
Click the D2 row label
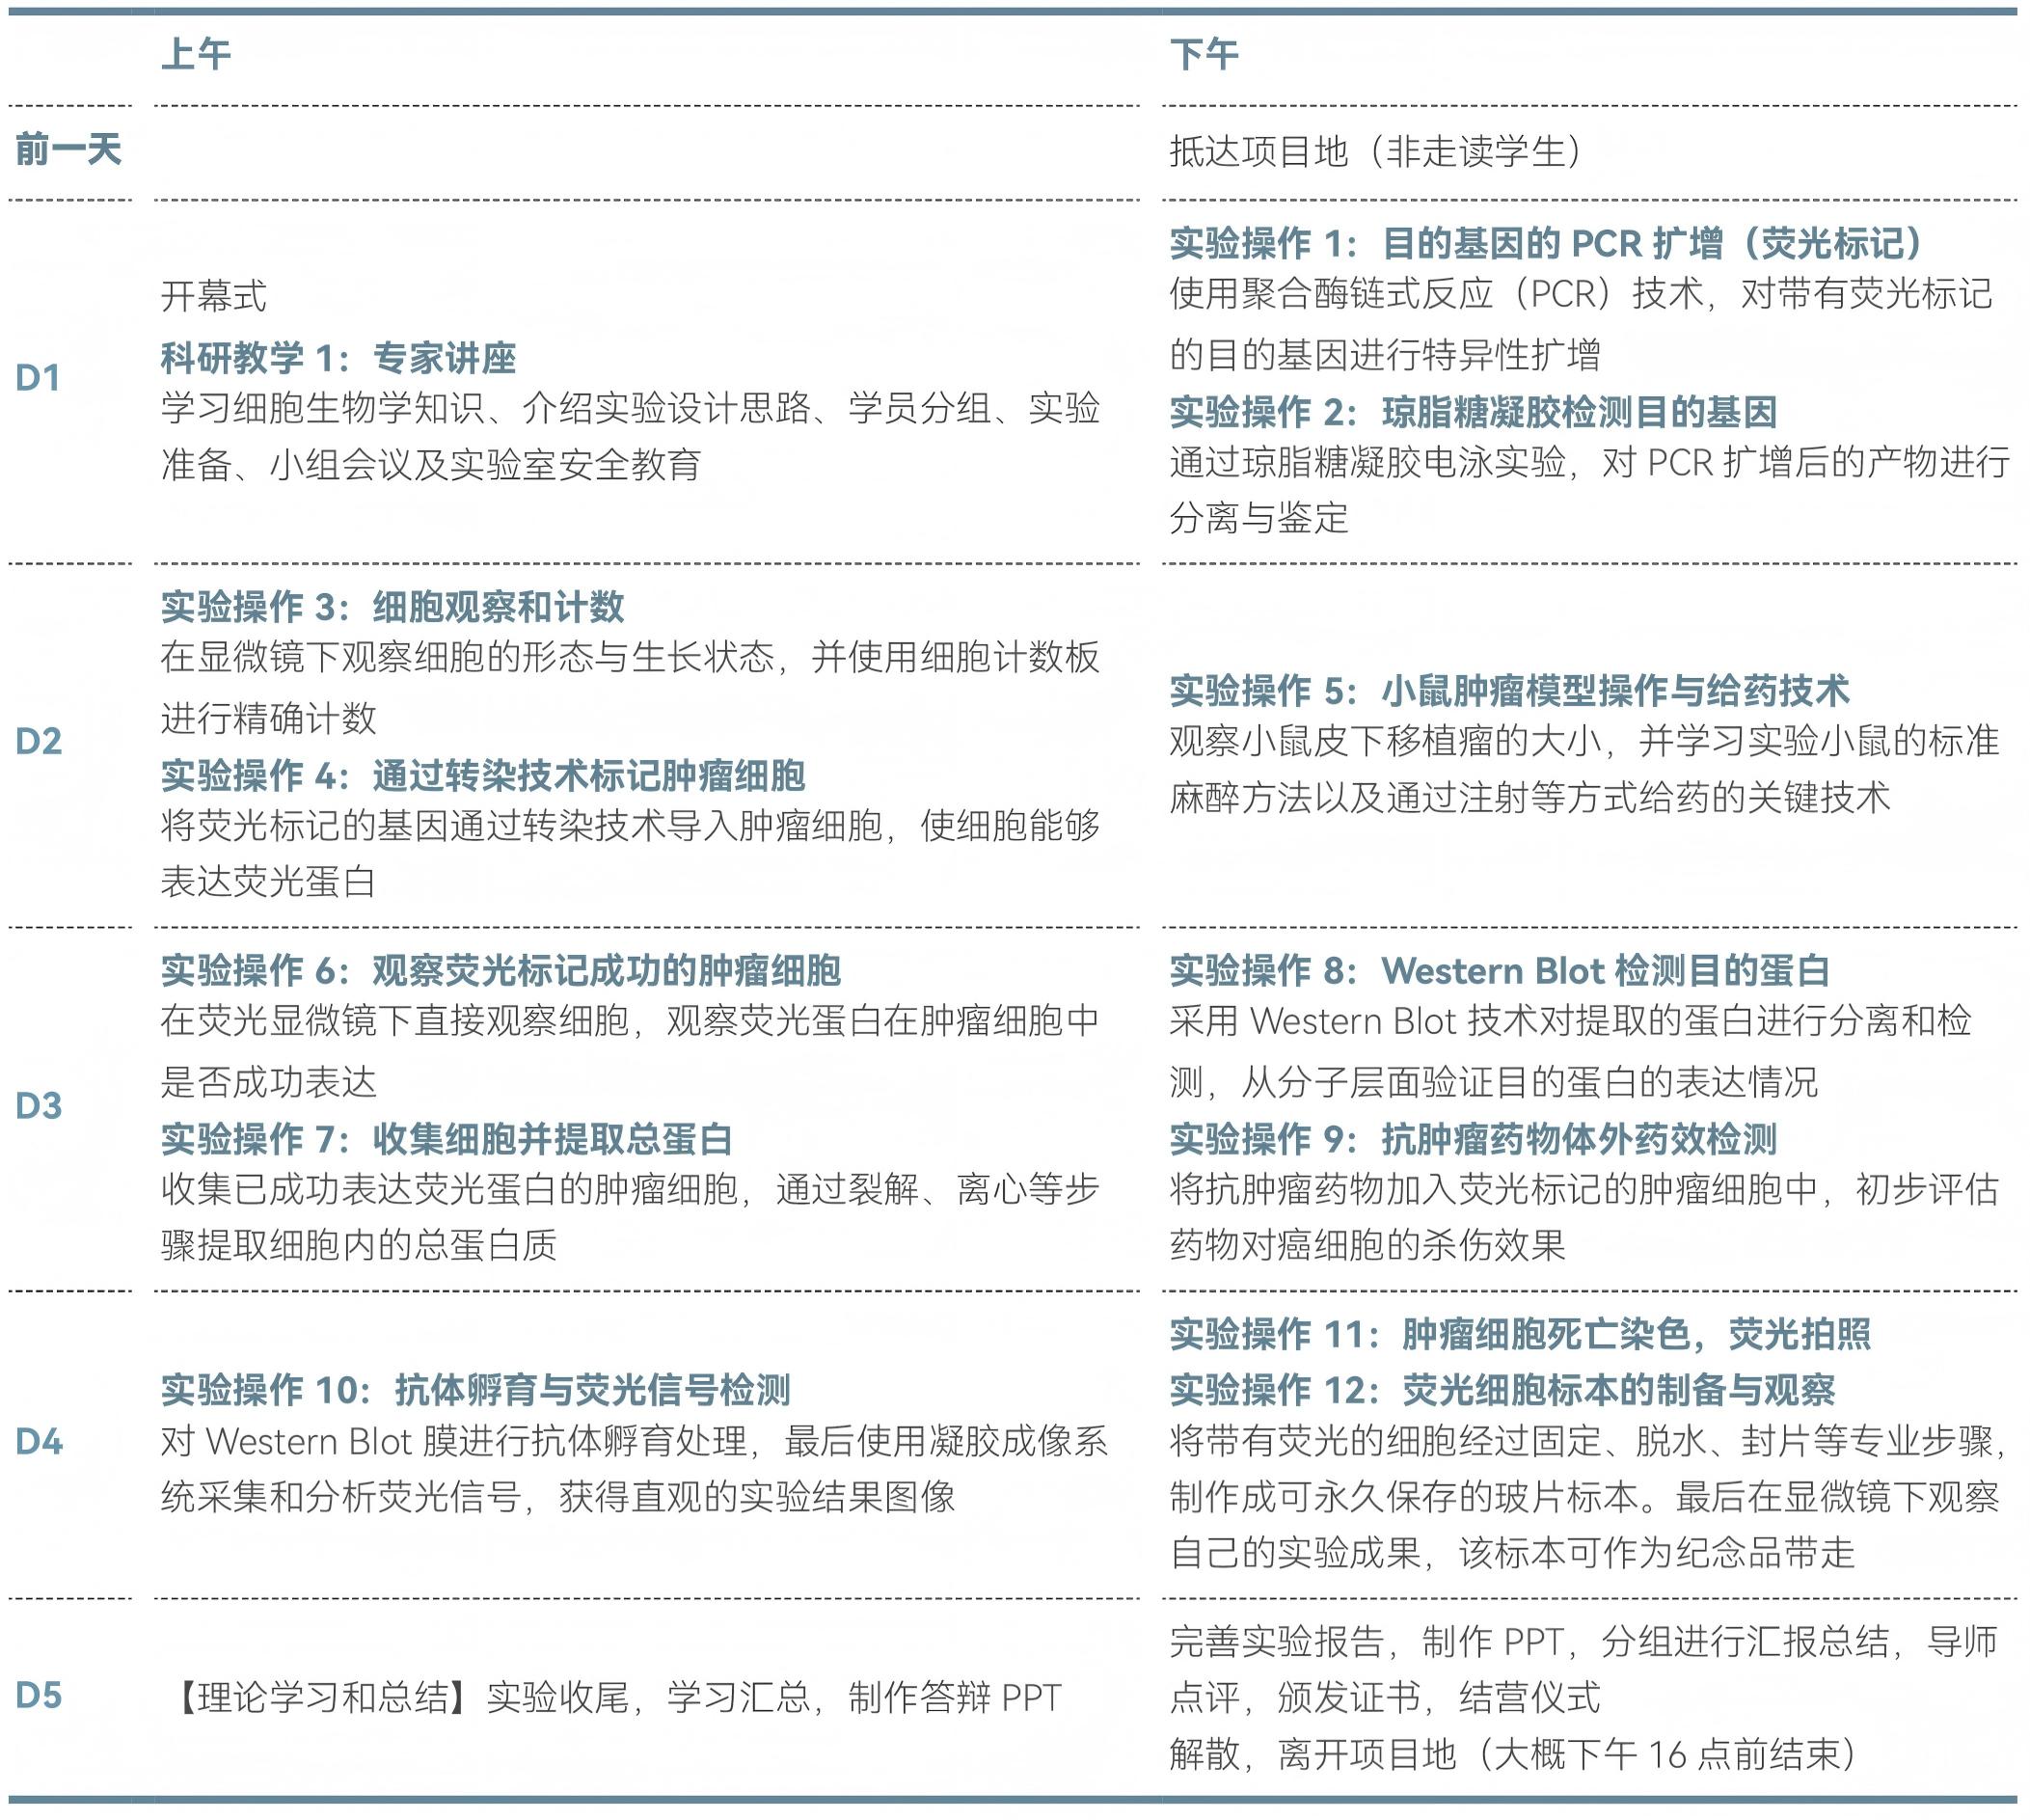(38, 742)
